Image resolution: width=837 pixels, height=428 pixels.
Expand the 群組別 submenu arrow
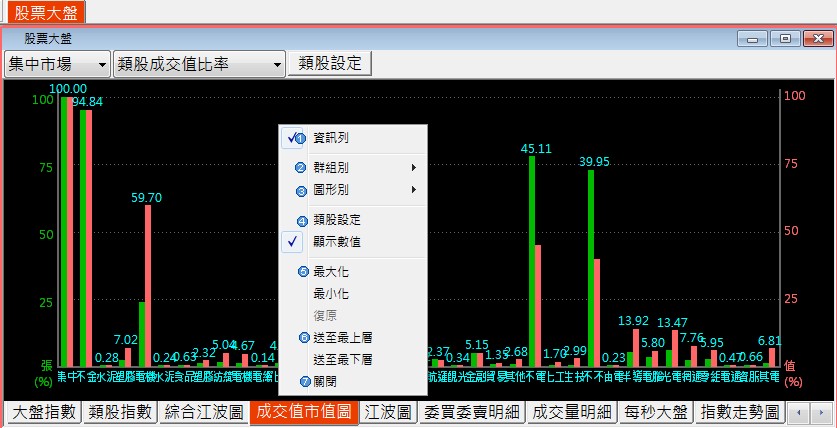pos(413,167)
